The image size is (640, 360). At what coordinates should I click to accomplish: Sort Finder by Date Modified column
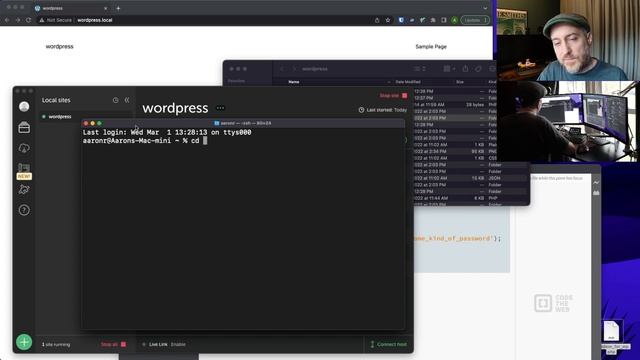click(x=408, y=82)
